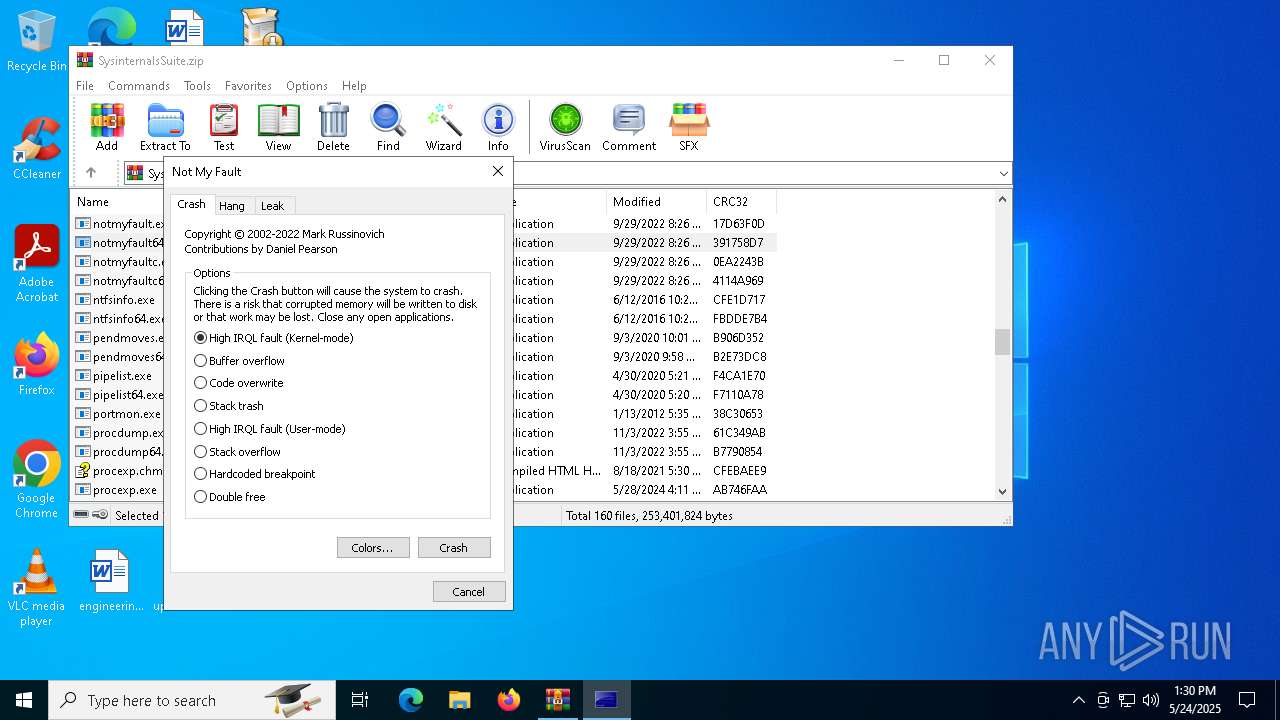Select the Code overwrite option
This screenshot has height=720, width=1280.
pos(239,383)
